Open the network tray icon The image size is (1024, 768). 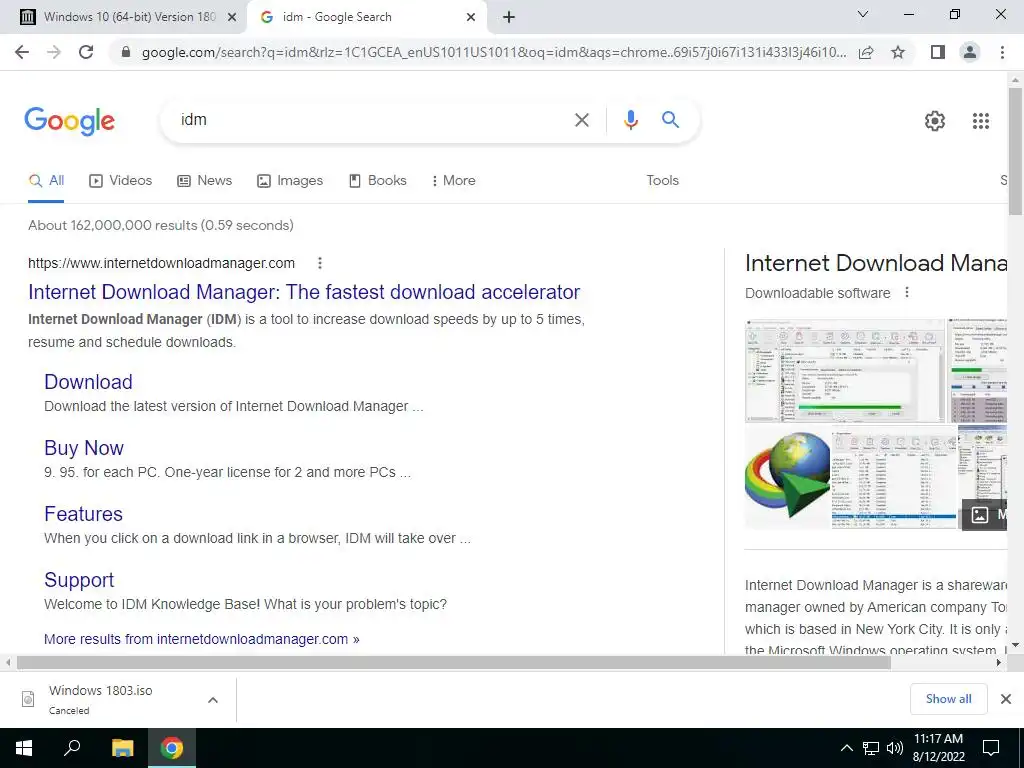point(871,748)
